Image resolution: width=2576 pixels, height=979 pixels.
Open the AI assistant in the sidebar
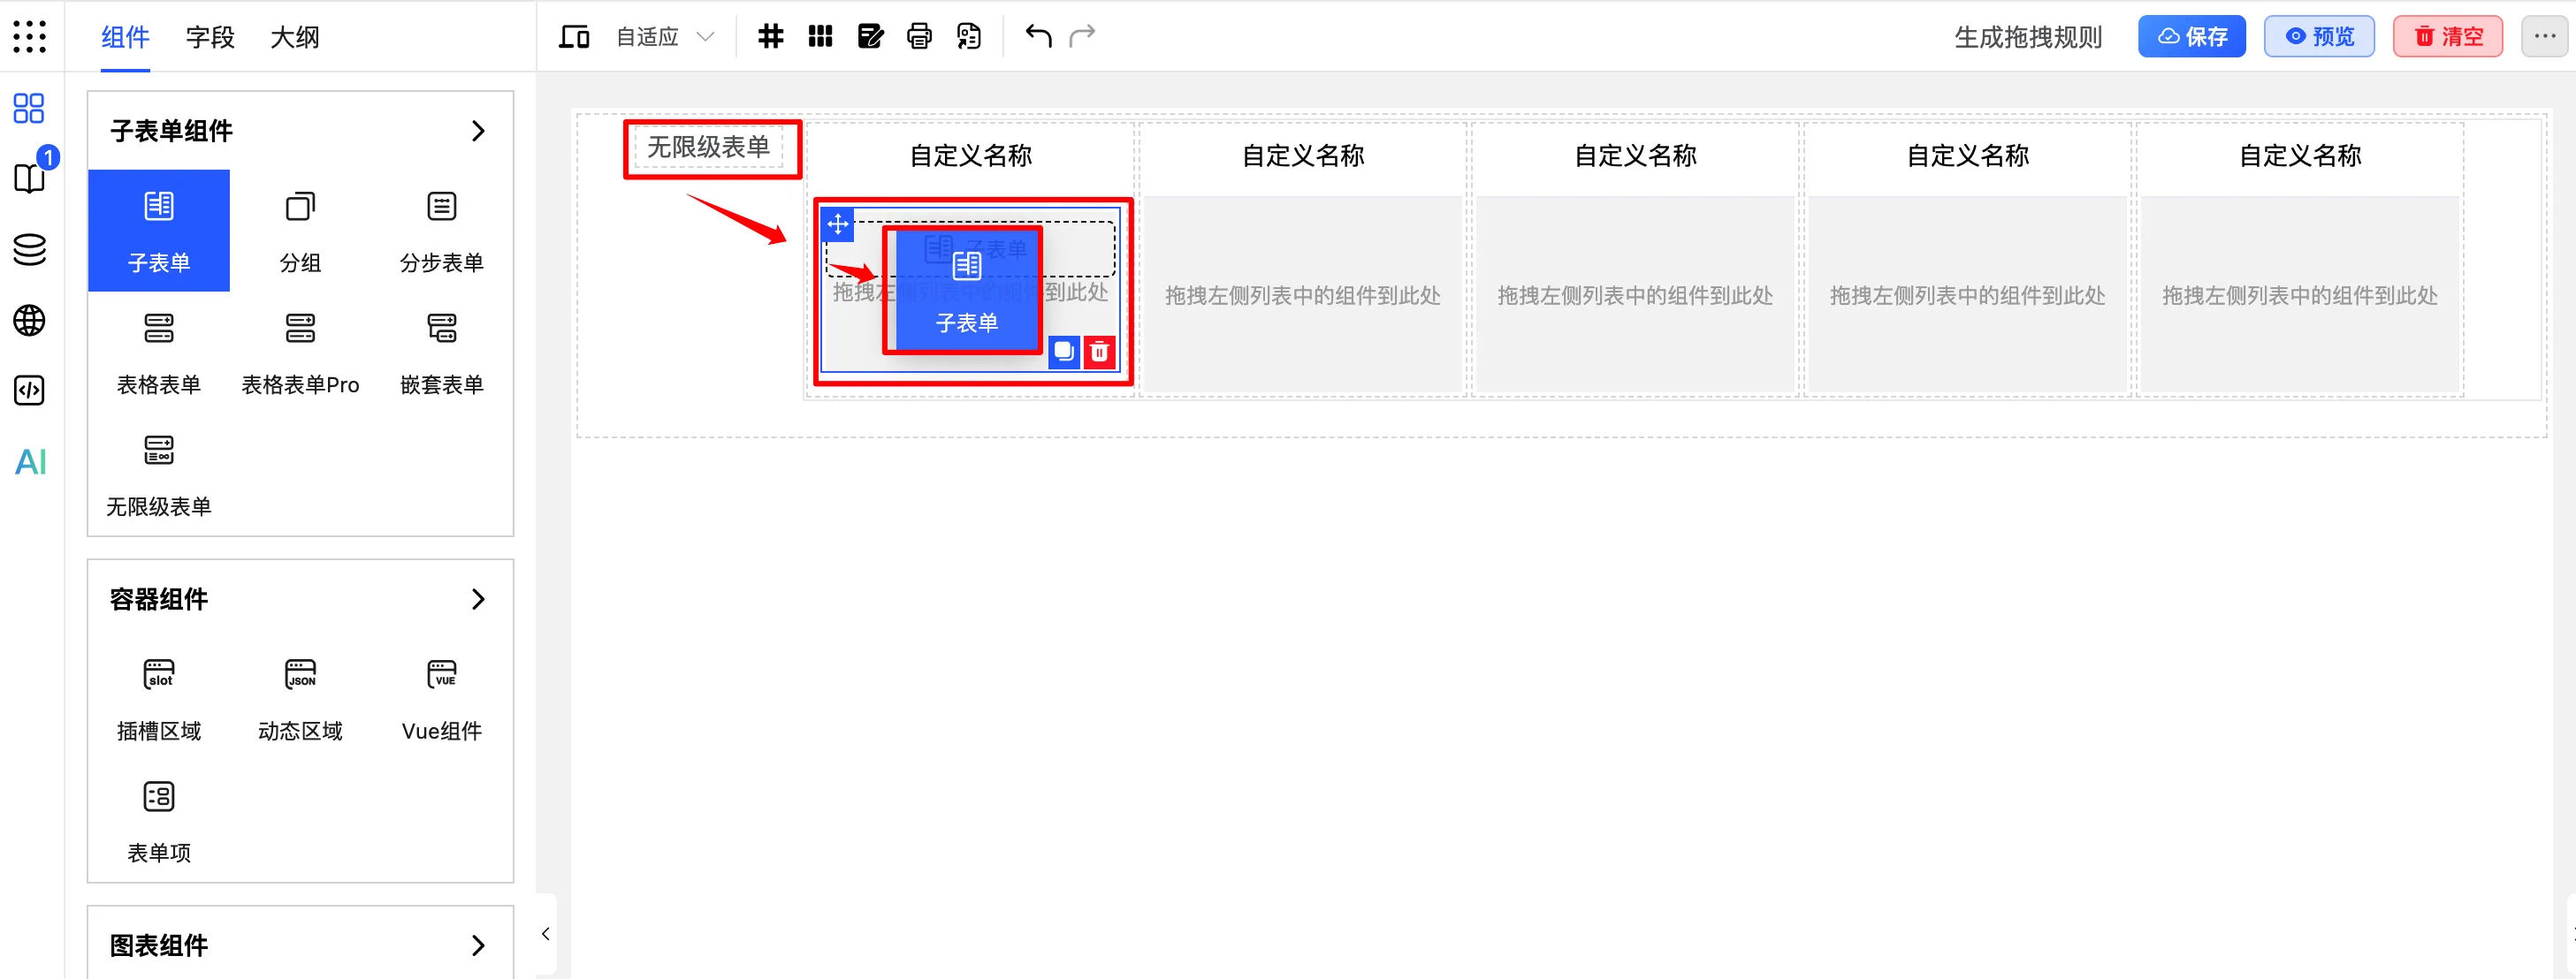(29, 462)
